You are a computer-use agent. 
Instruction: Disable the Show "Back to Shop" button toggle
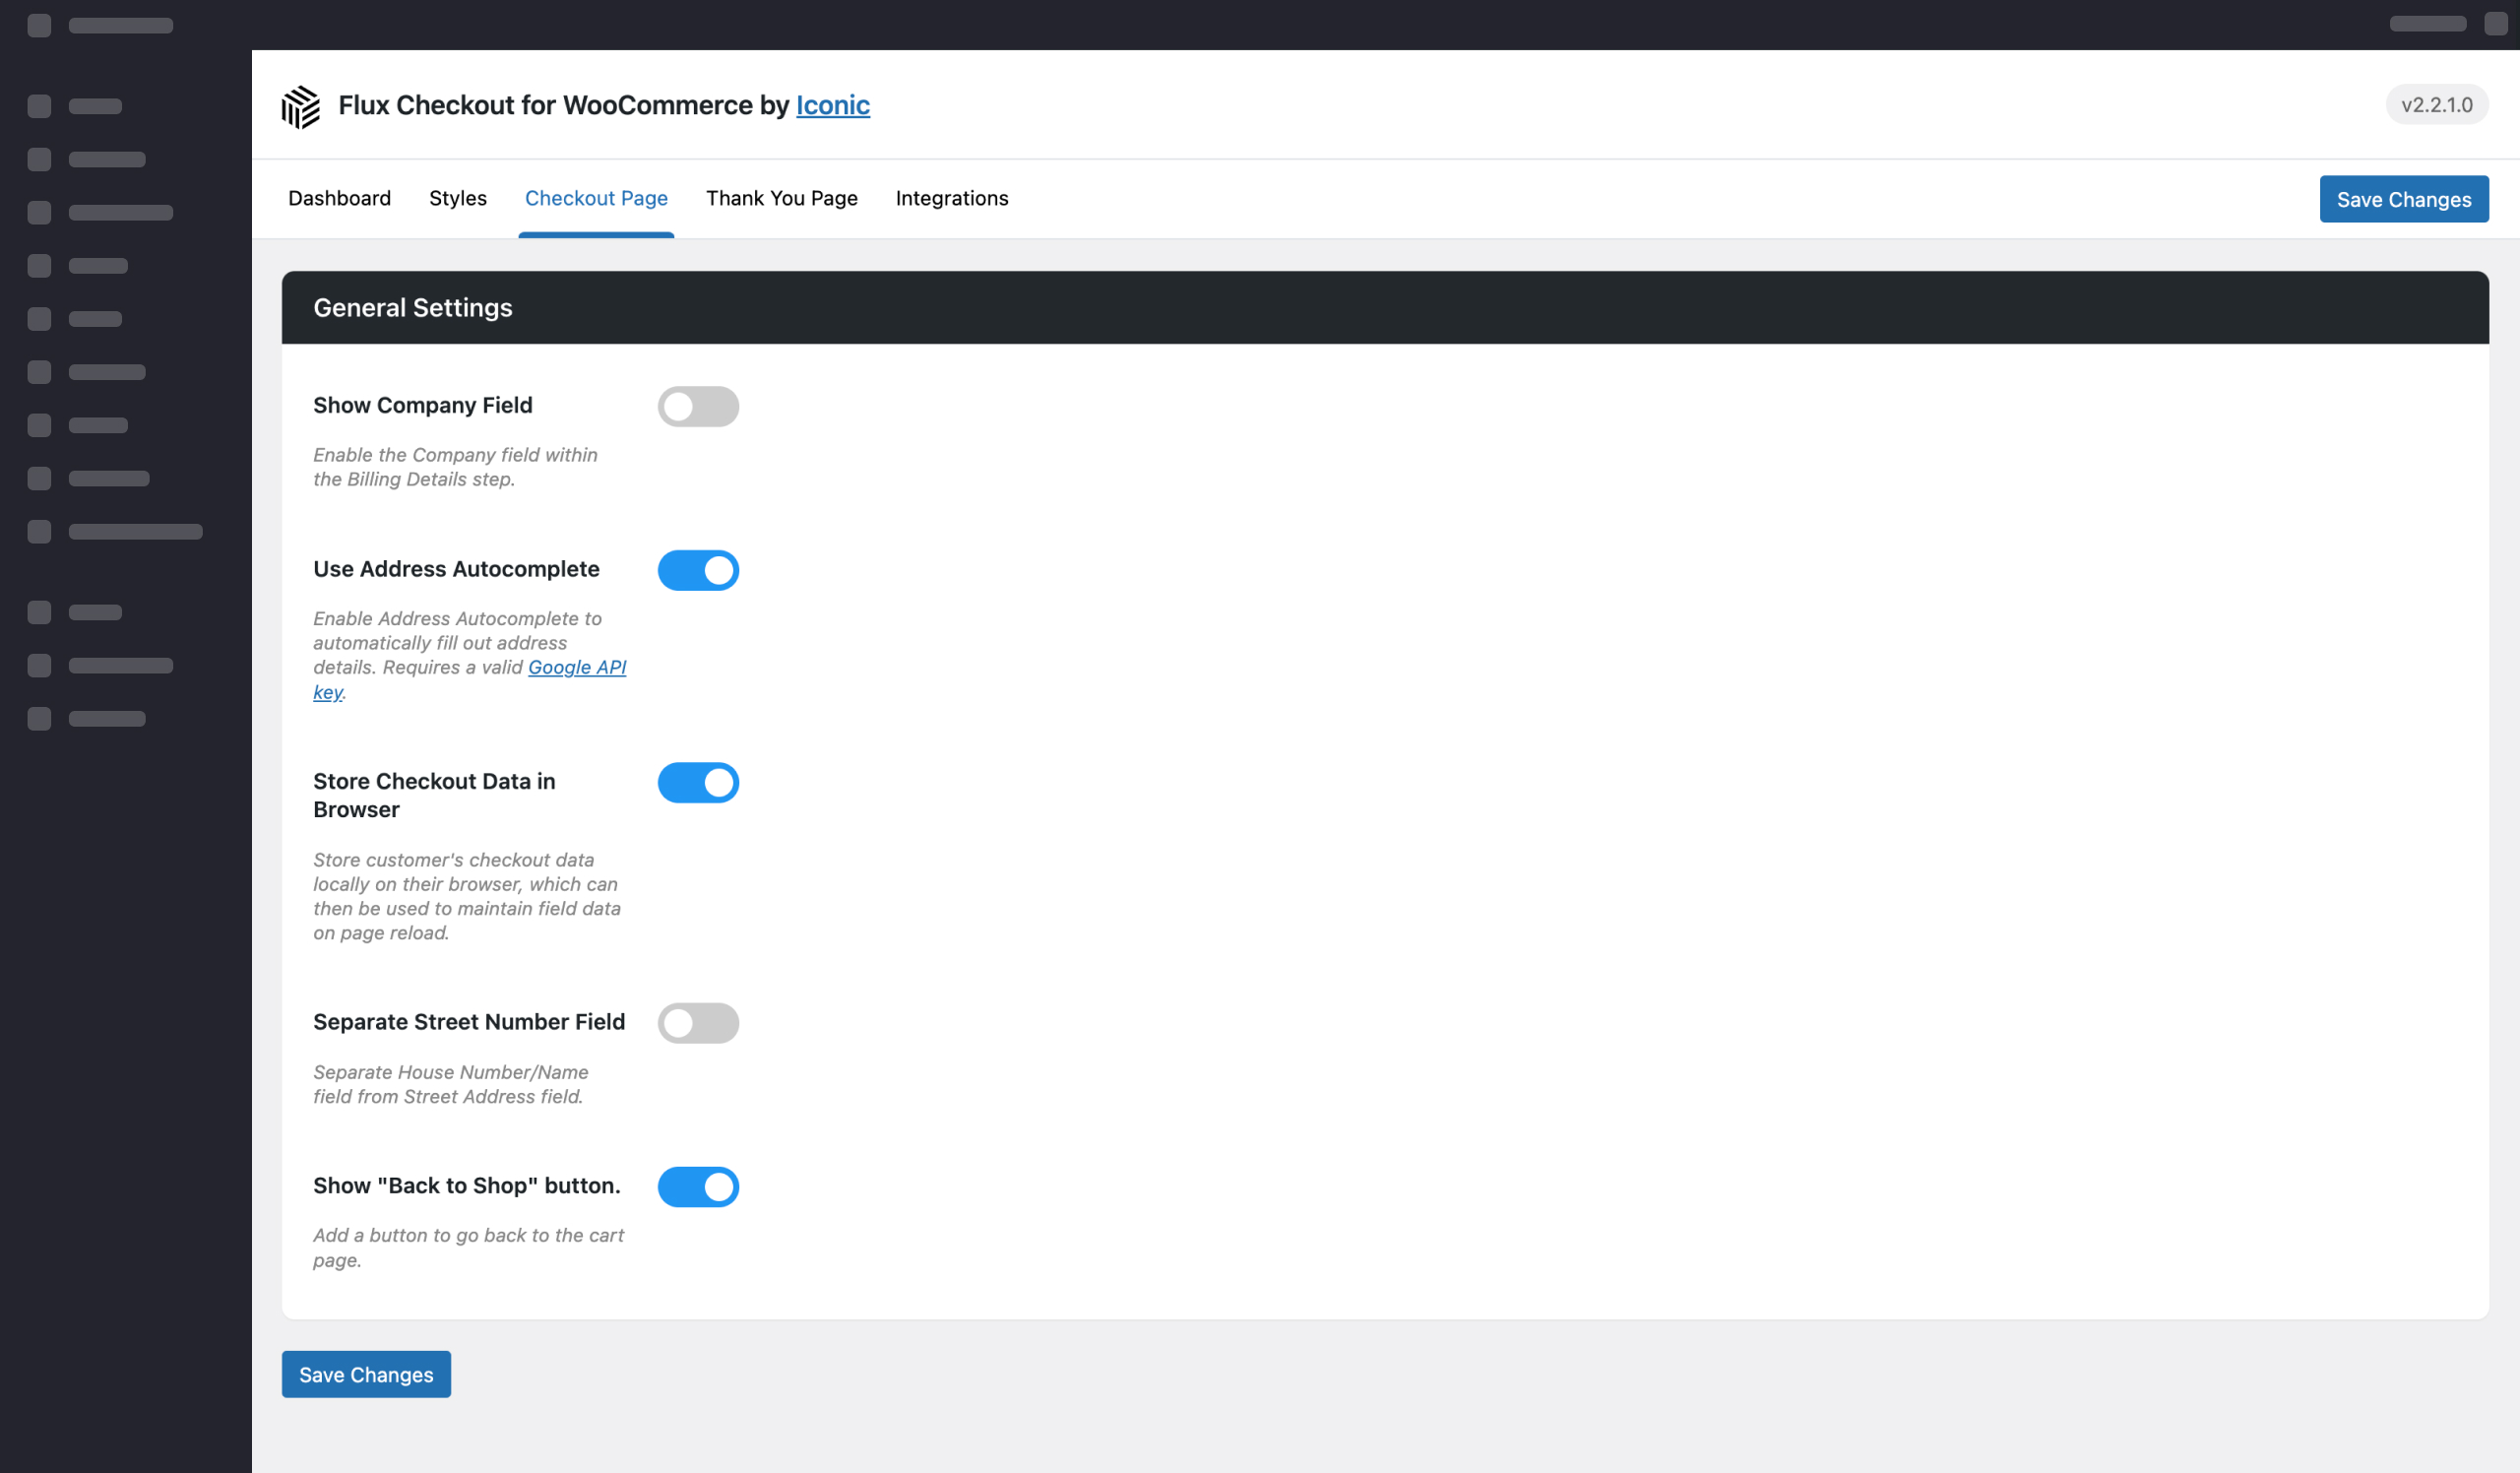pos(698,1187)
